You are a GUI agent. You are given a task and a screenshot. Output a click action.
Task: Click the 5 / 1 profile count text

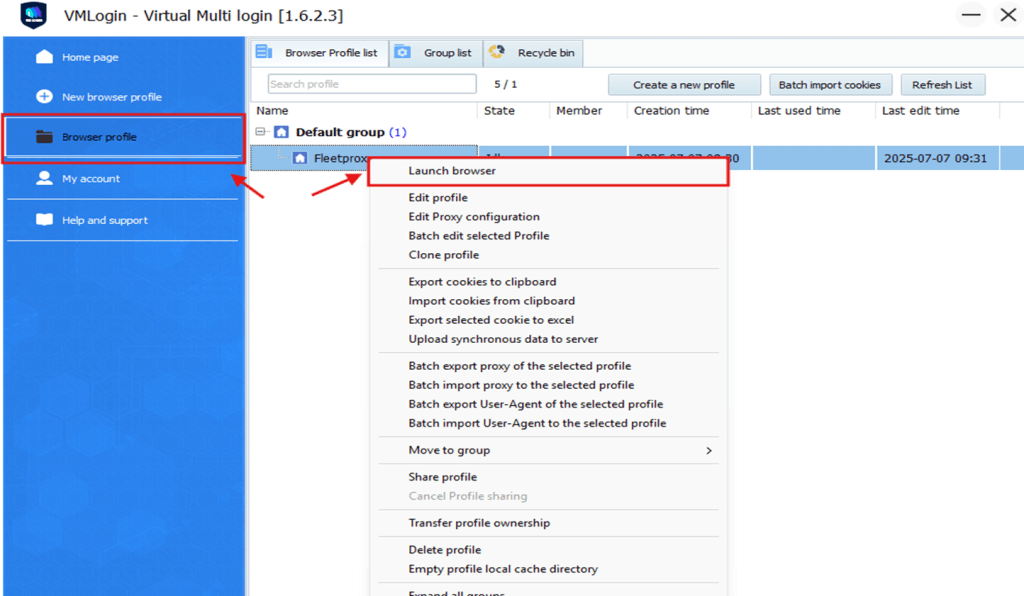(x=505, y=84)
